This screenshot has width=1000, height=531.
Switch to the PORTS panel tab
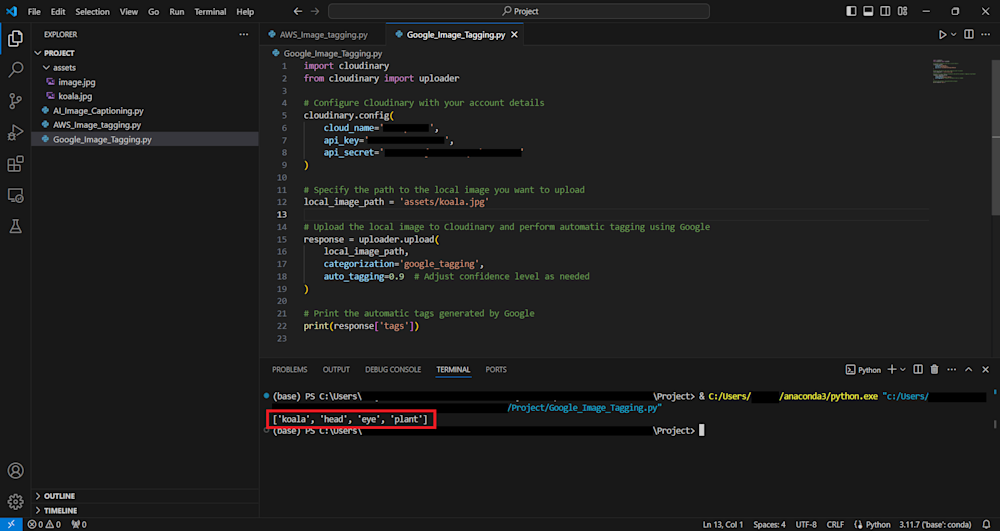pyautogui.click(x=496, y=370)
